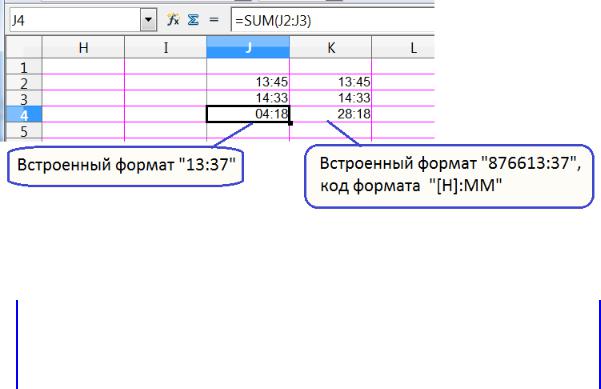Select row 1 header
The height and width of the screenshot is (389, 601).
click(x=24, y=67)
